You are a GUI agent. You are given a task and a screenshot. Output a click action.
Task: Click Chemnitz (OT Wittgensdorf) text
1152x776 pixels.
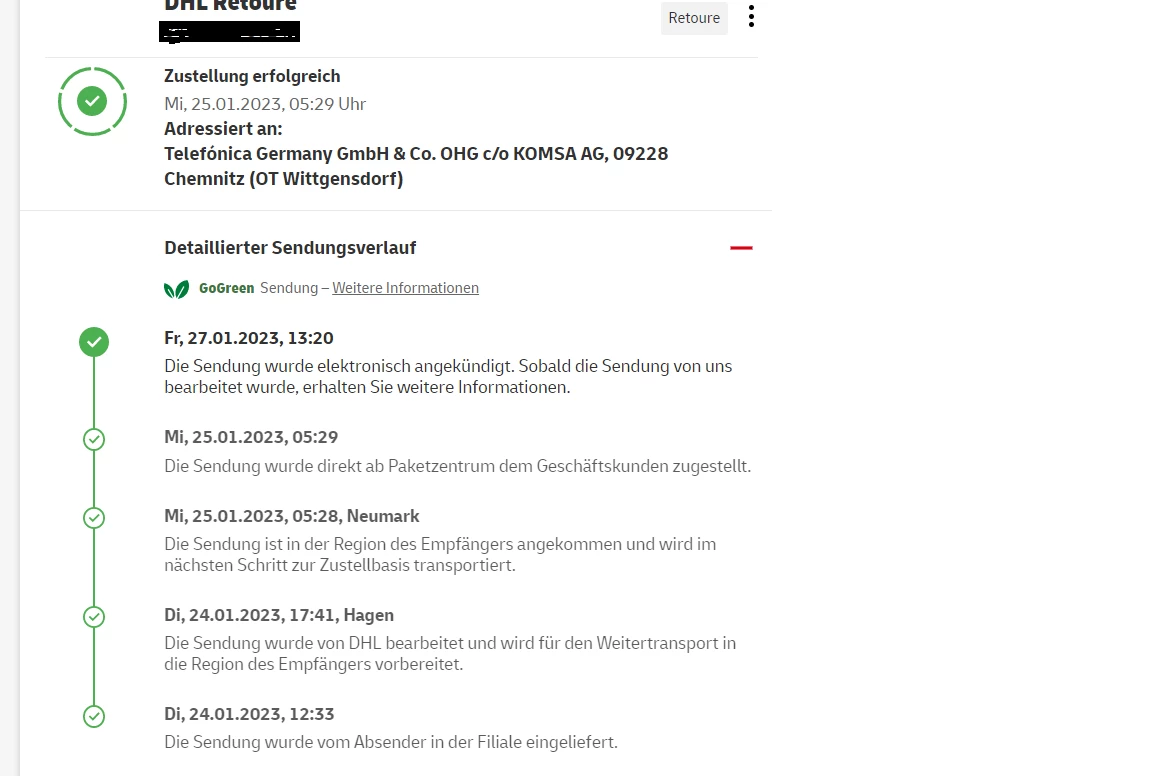point(284,179)
